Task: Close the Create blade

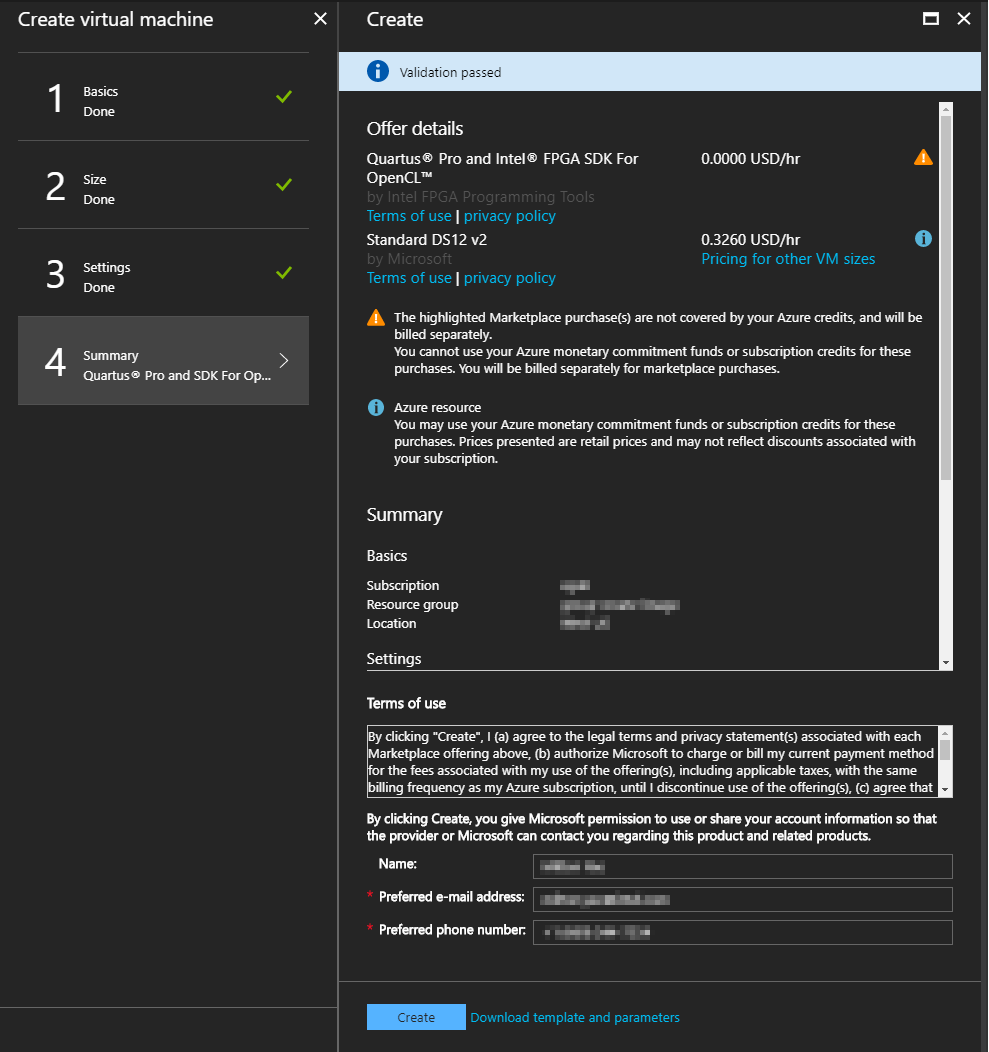Action: (x=964, y=19)
